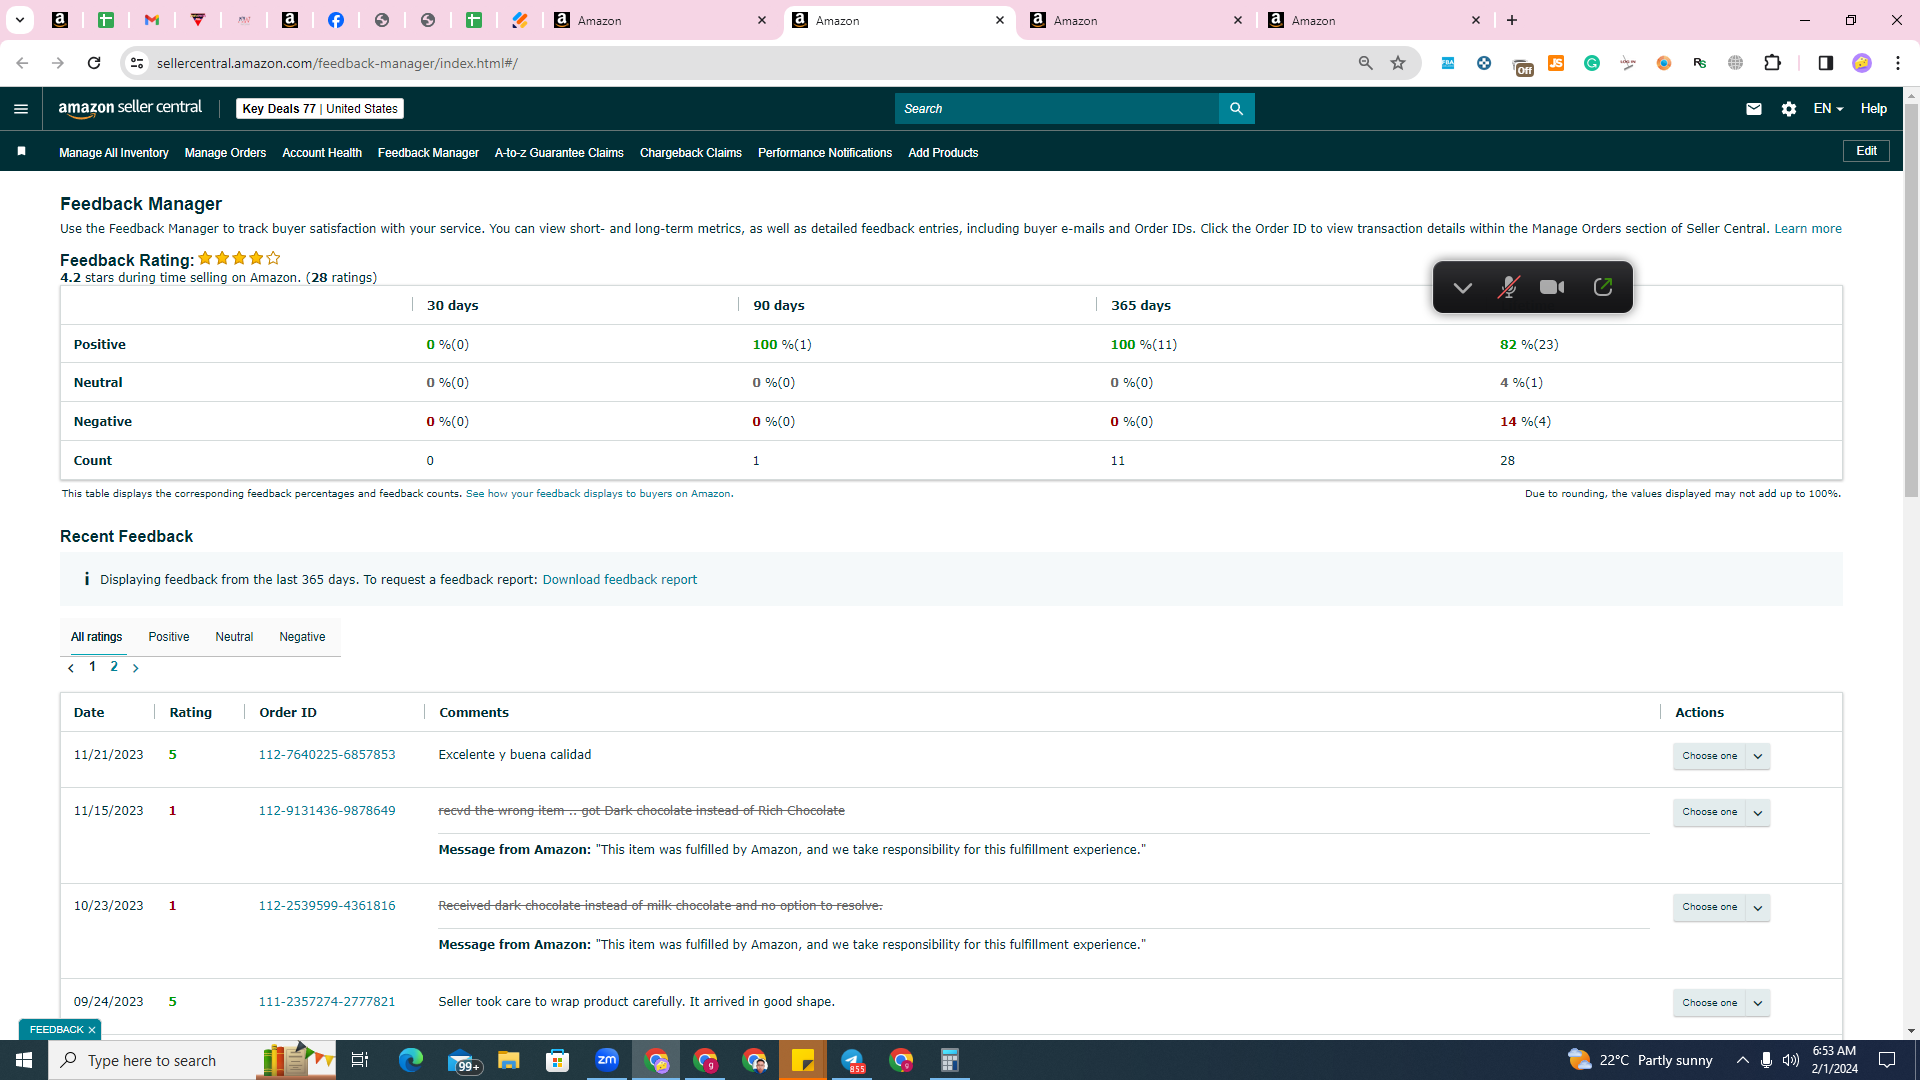This screenshot has width=1920, height=1080.
Task: Open the Chrome three-dot menu
Action: click(1898, 63)
